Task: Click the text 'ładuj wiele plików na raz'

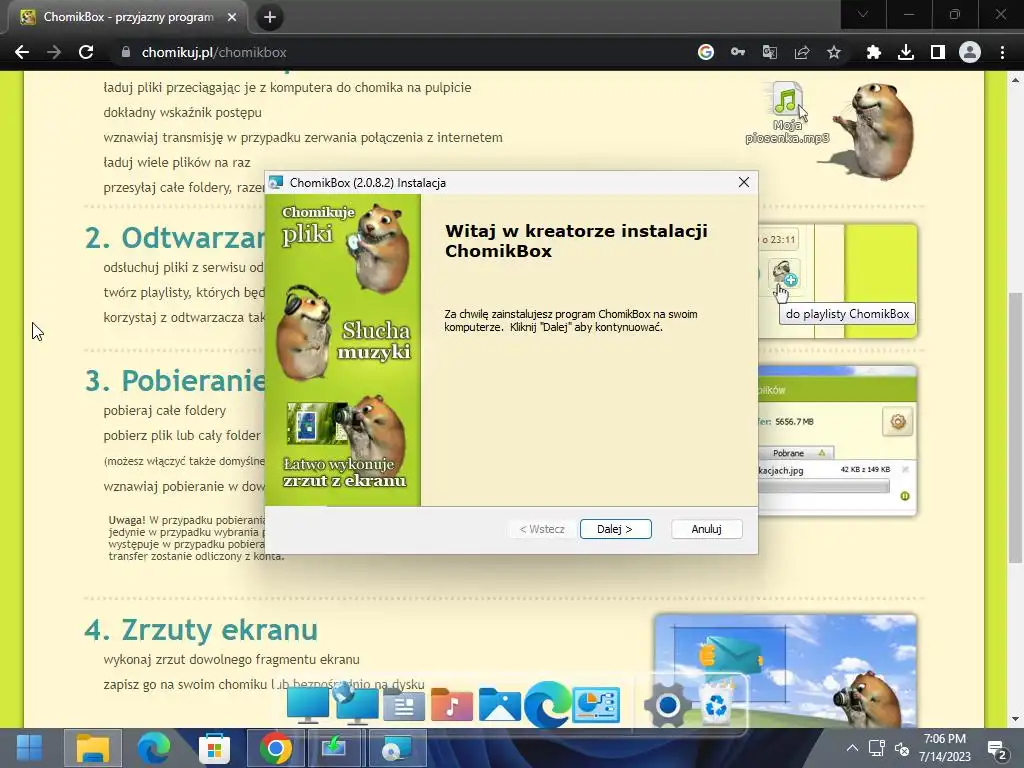Action: pos(177,162)
